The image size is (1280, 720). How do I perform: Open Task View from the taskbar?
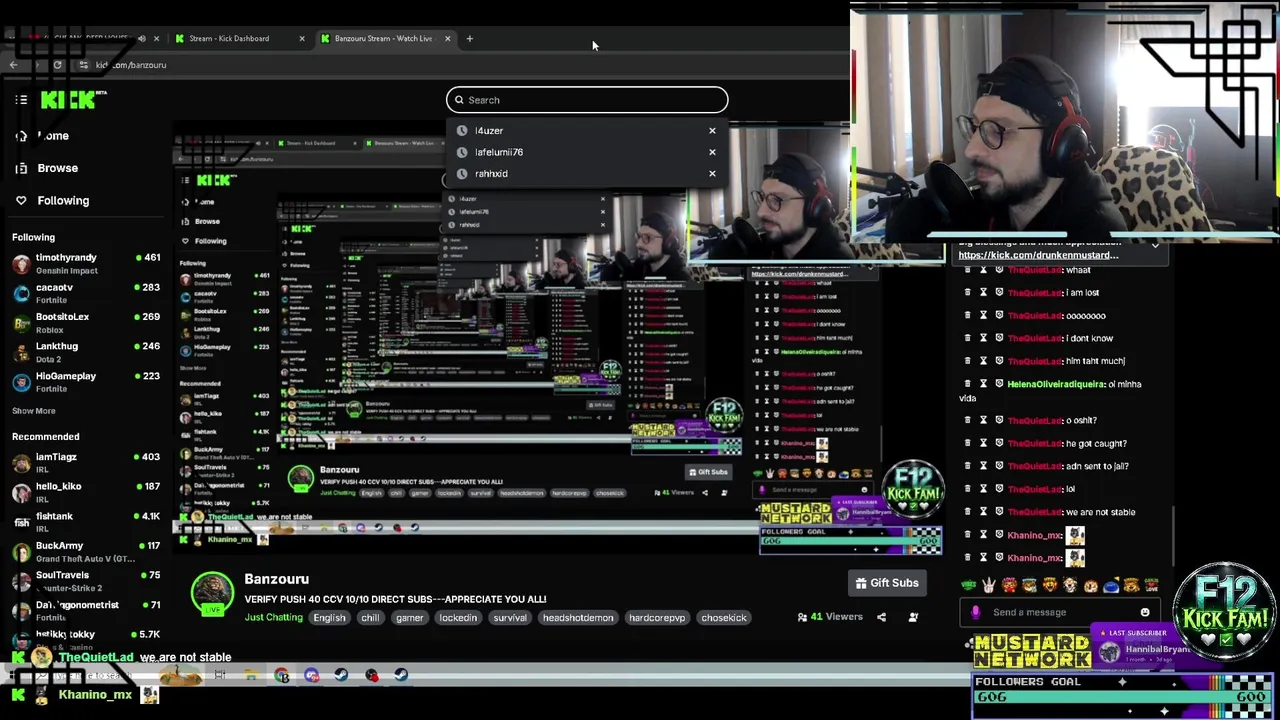[220, 675]
